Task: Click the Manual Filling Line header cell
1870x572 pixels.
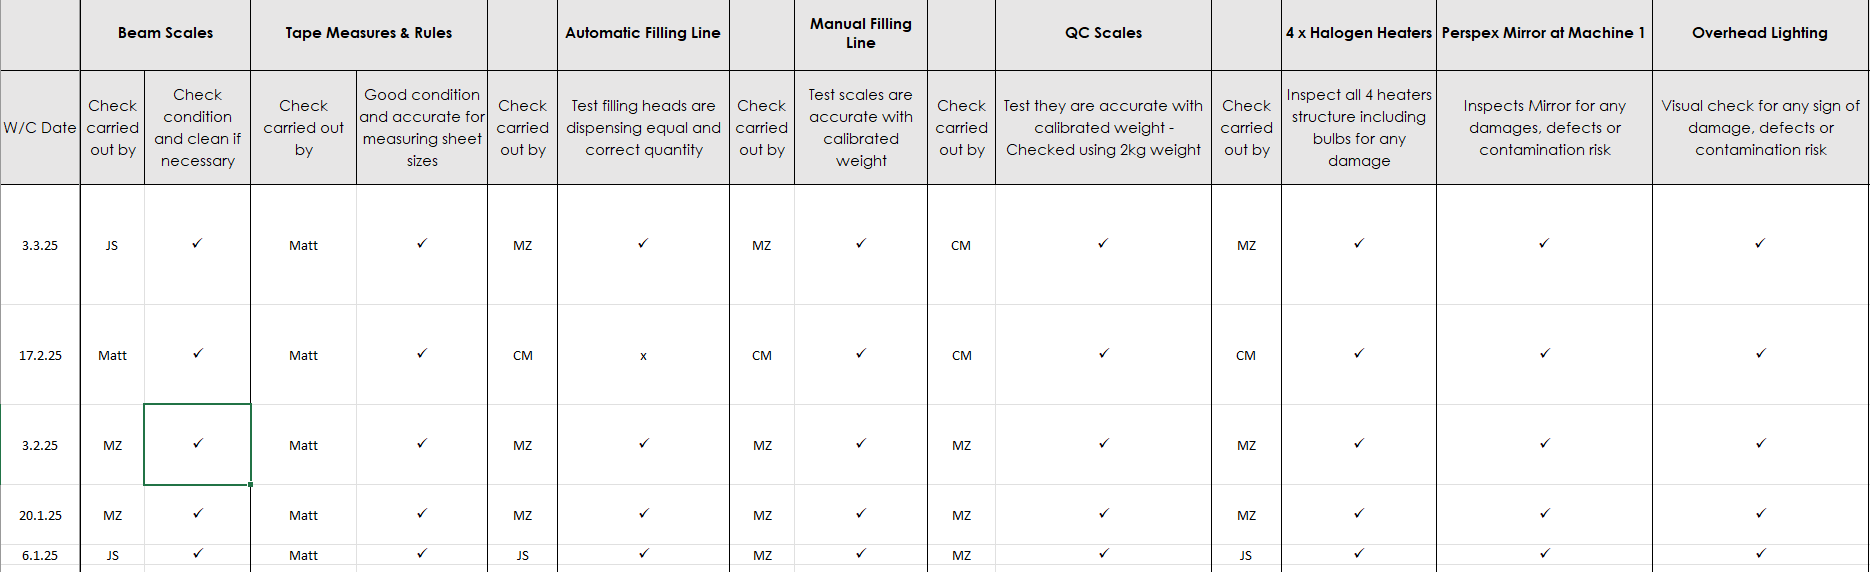Action: tap(860, 33)
